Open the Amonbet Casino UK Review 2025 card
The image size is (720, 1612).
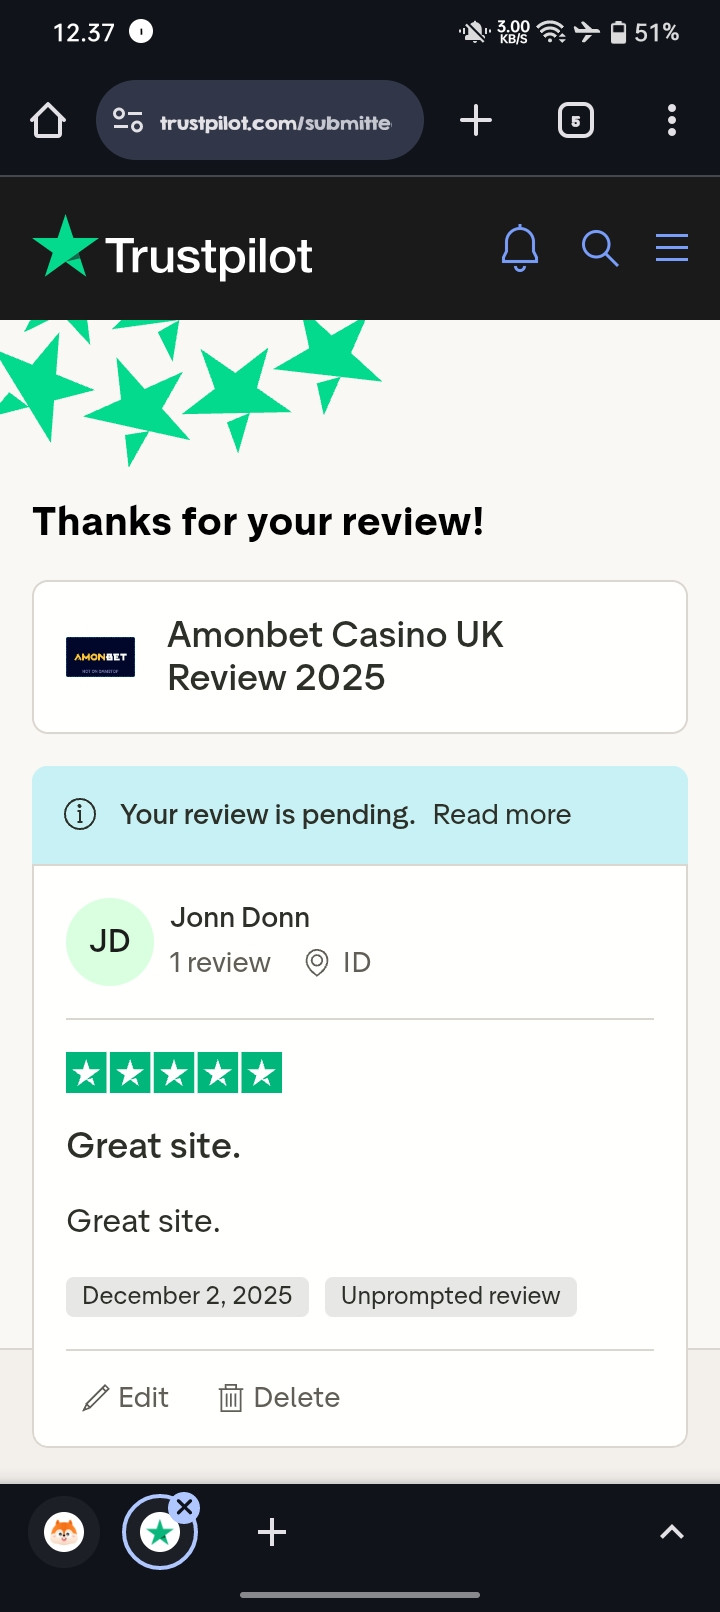[x=360, y=657]
